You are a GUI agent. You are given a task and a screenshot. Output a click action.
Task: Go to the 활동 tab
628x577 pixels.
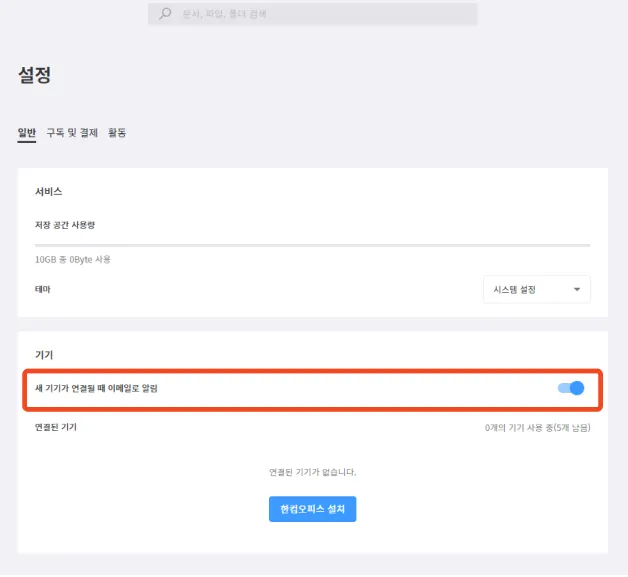[x=117, y=132]
